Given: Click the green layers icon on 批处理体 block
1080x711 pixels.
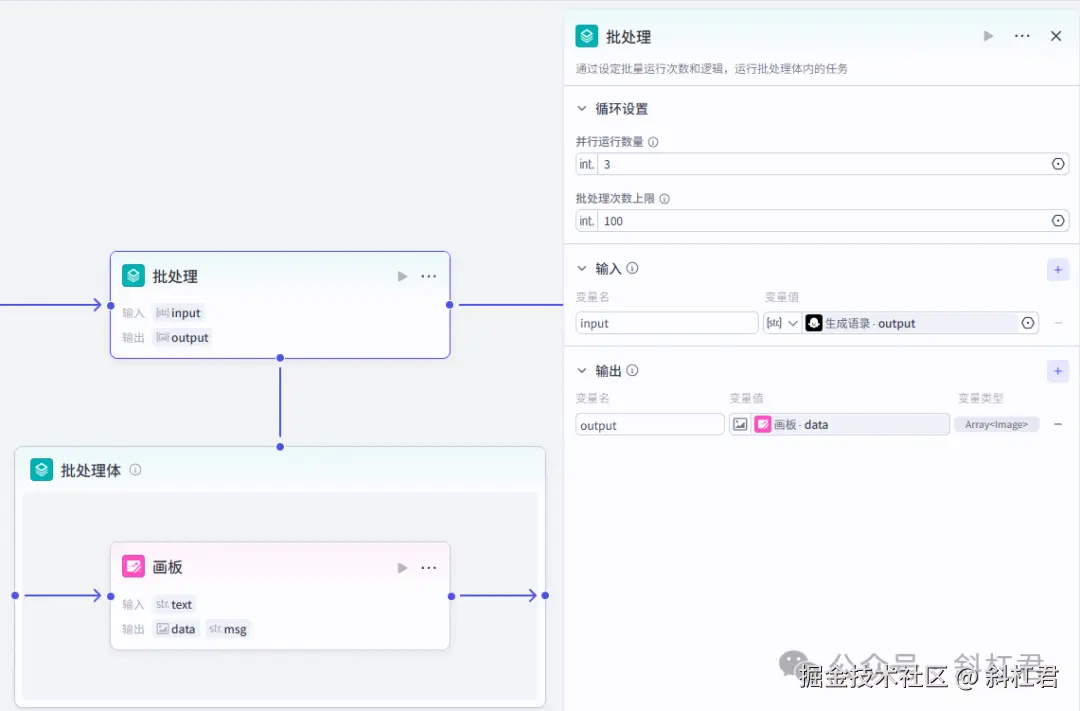Looking at the screenshot, I should tap(41, 469).
